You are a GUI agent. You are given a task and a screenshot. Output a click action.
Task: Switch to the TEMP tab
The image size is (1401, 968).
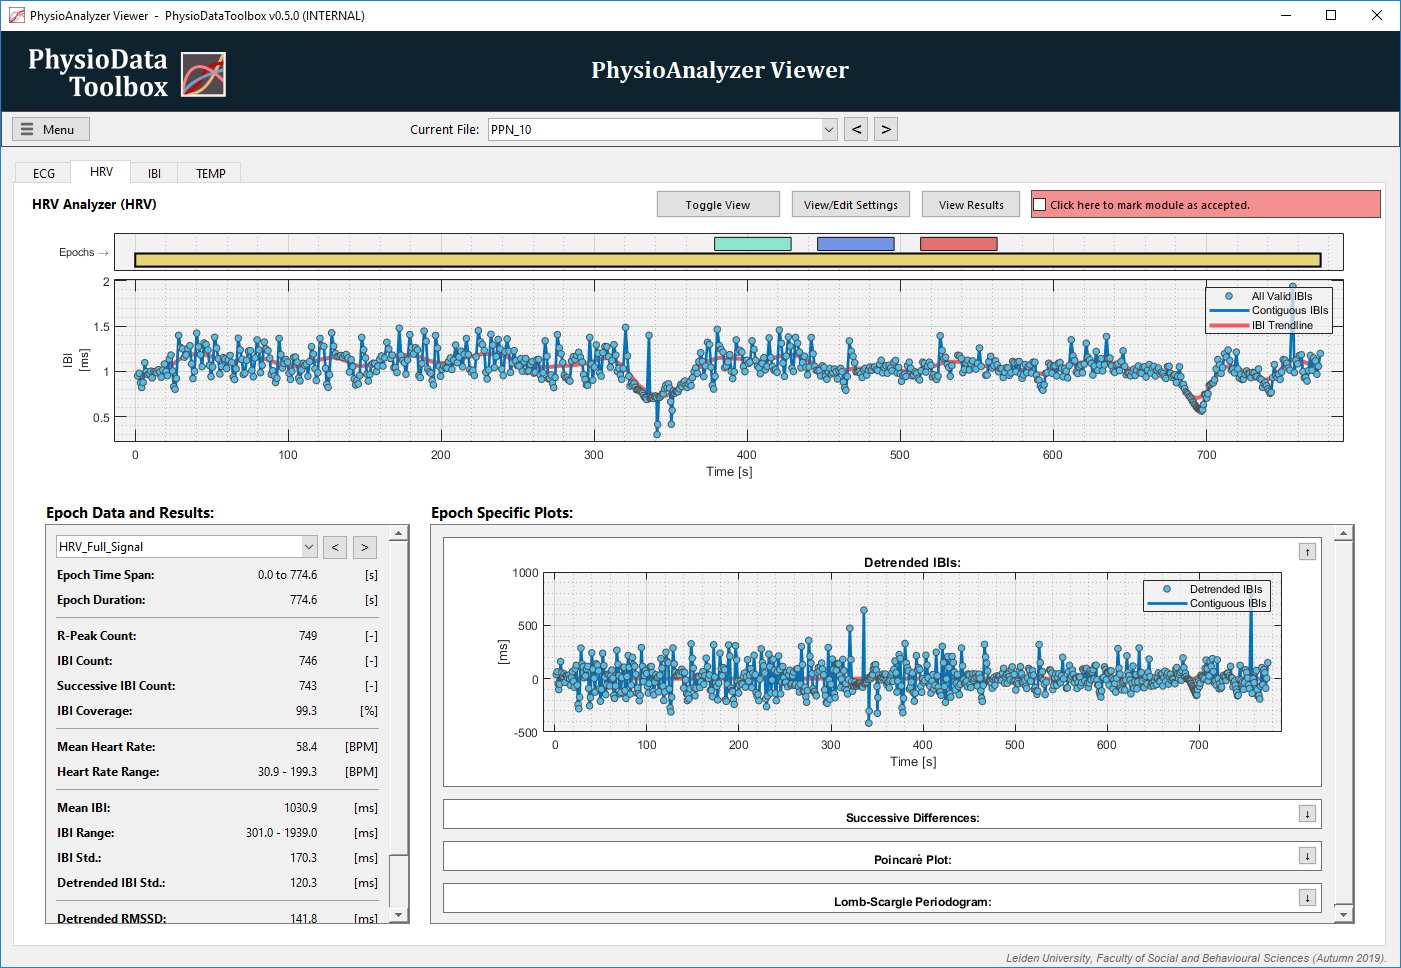click(210, 173)
